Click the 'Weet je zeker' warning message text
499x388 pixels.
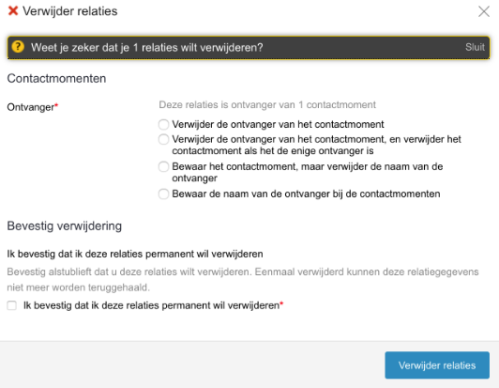(147, 47)
